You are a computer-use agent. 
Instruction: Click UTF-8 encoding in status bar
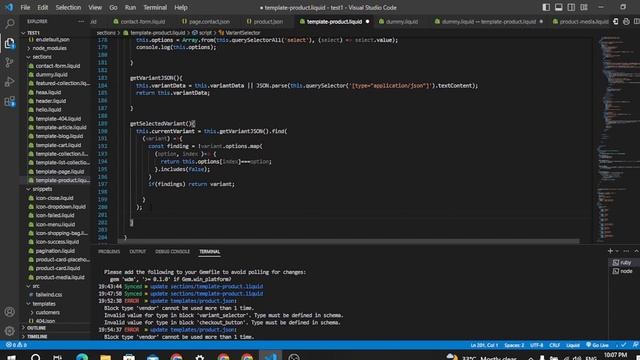(x=536, y=345)
